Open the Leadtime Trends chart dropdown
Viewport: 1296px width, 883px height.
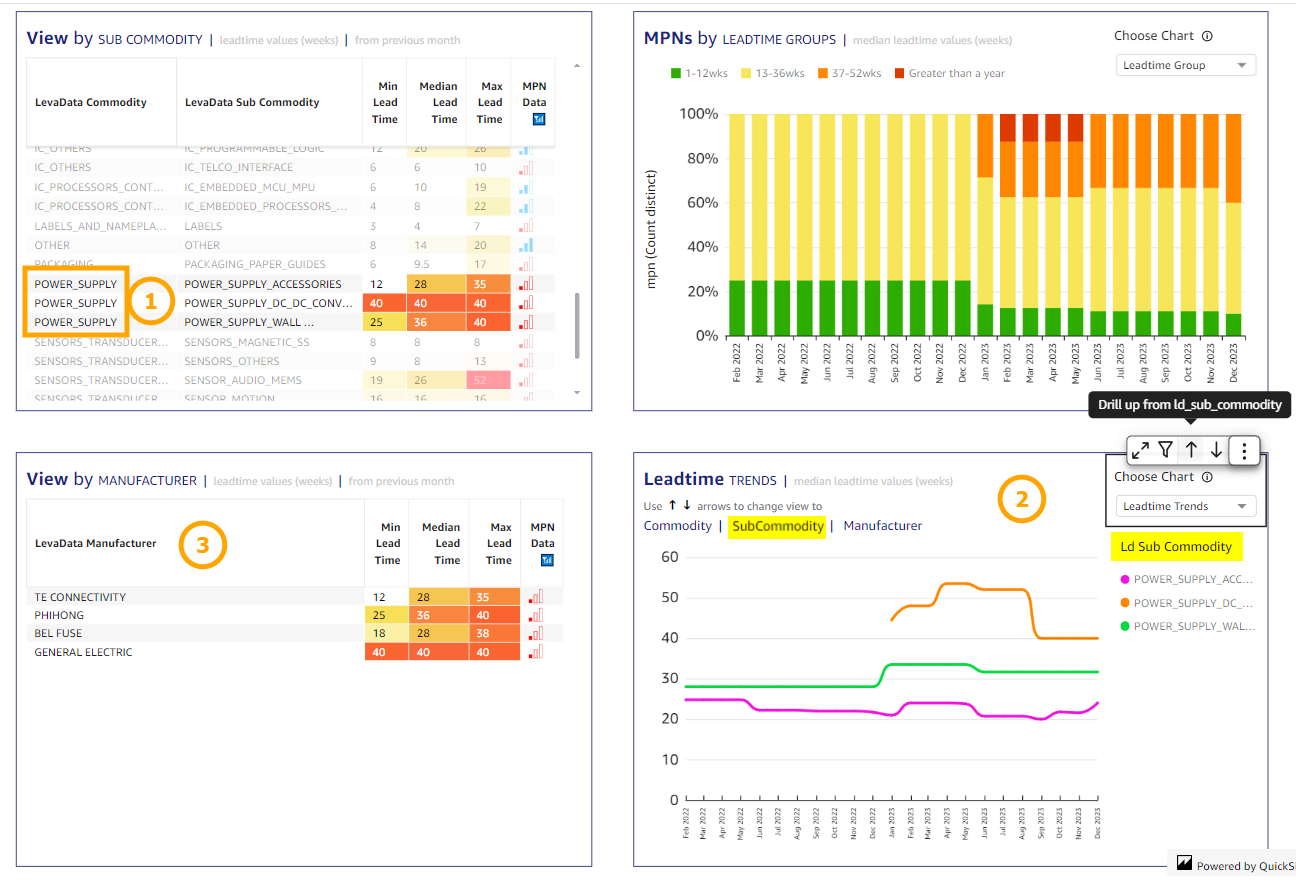(1185, 506)
